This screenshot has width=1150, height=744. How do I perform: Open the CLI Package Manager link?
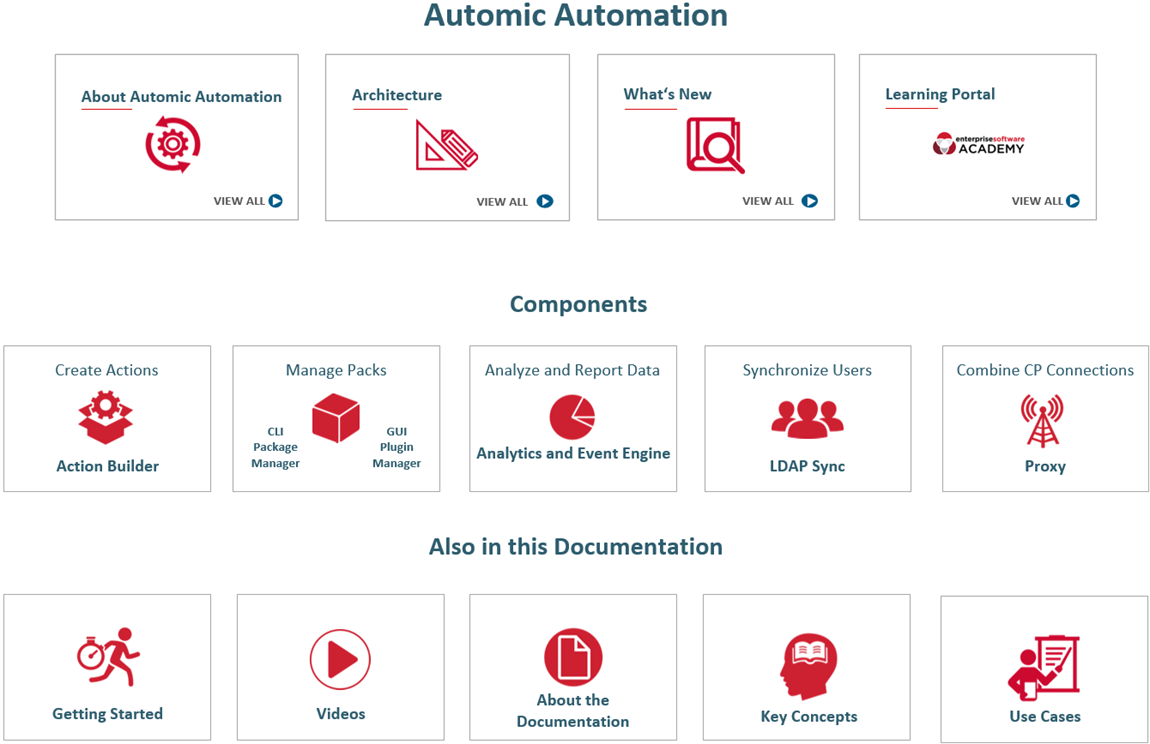275,448
